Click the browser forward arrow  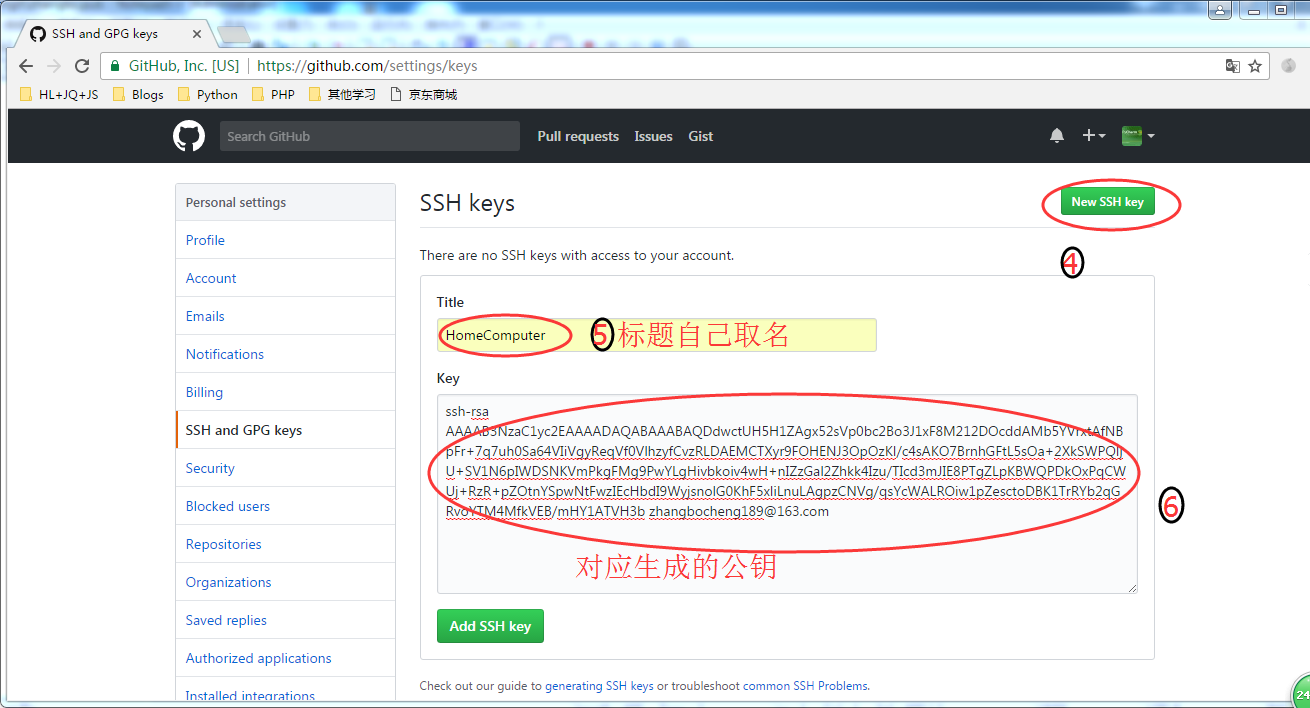pyautogui.click(x=54, y=66)
